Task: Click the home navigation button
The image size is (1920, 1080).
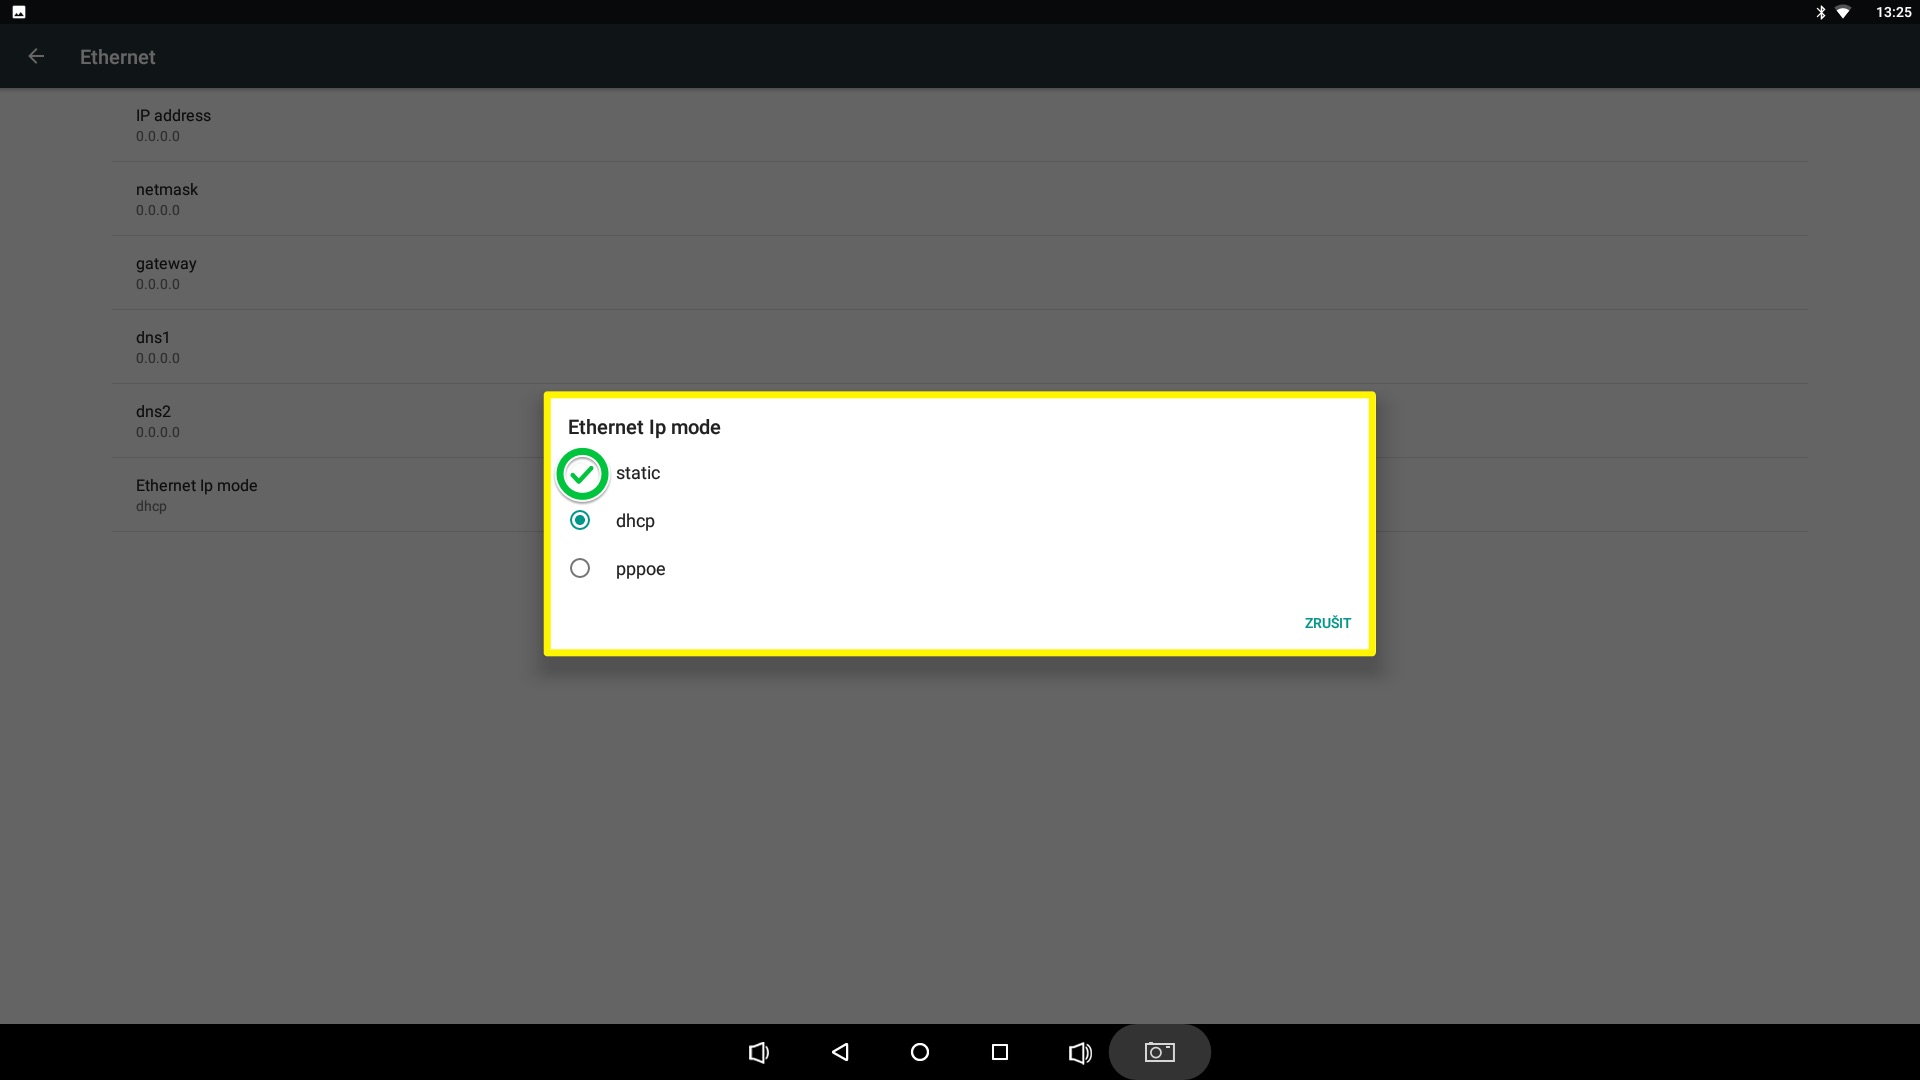Action: tap(919, 1051)
